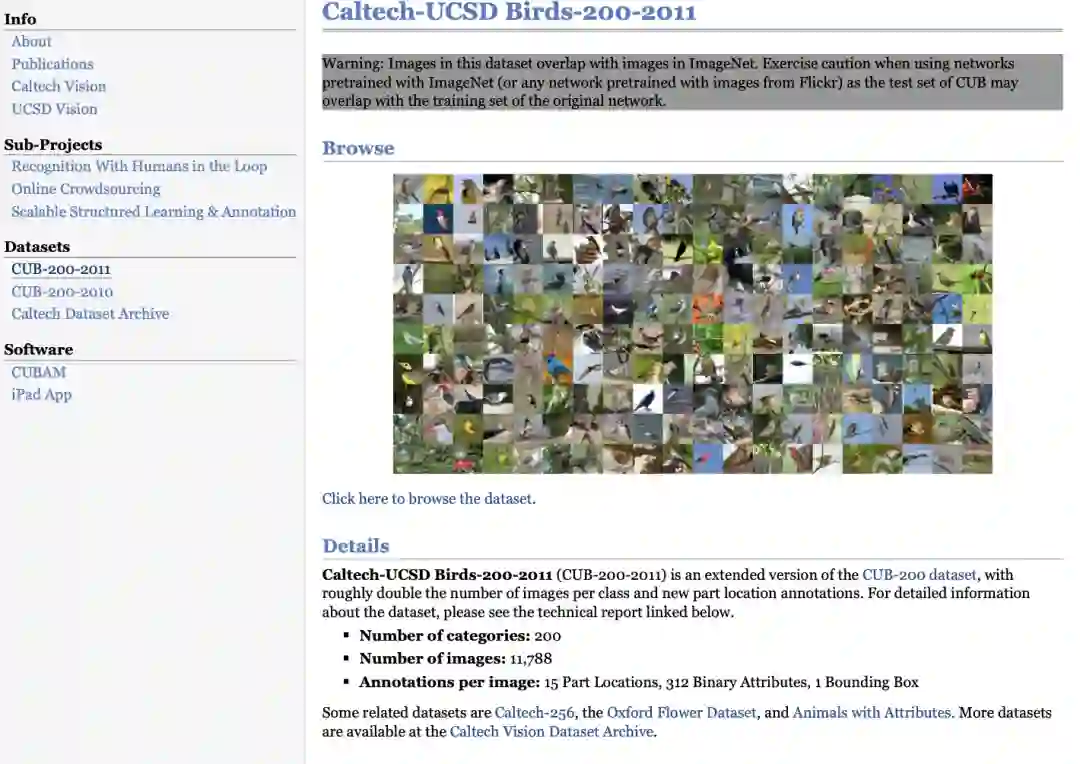Viewport: 1080px width, 764px height.
Task: Click the Caltech-UCSD Birds-200-2011 page title
Action: 509,12
